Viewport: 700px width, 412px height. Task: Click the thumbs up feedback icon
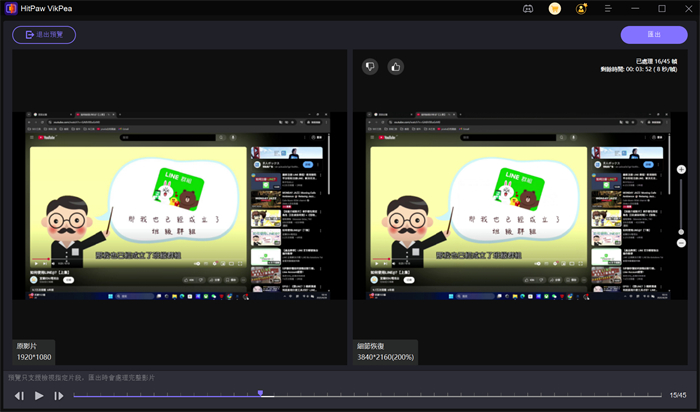[x=395, y=67]
